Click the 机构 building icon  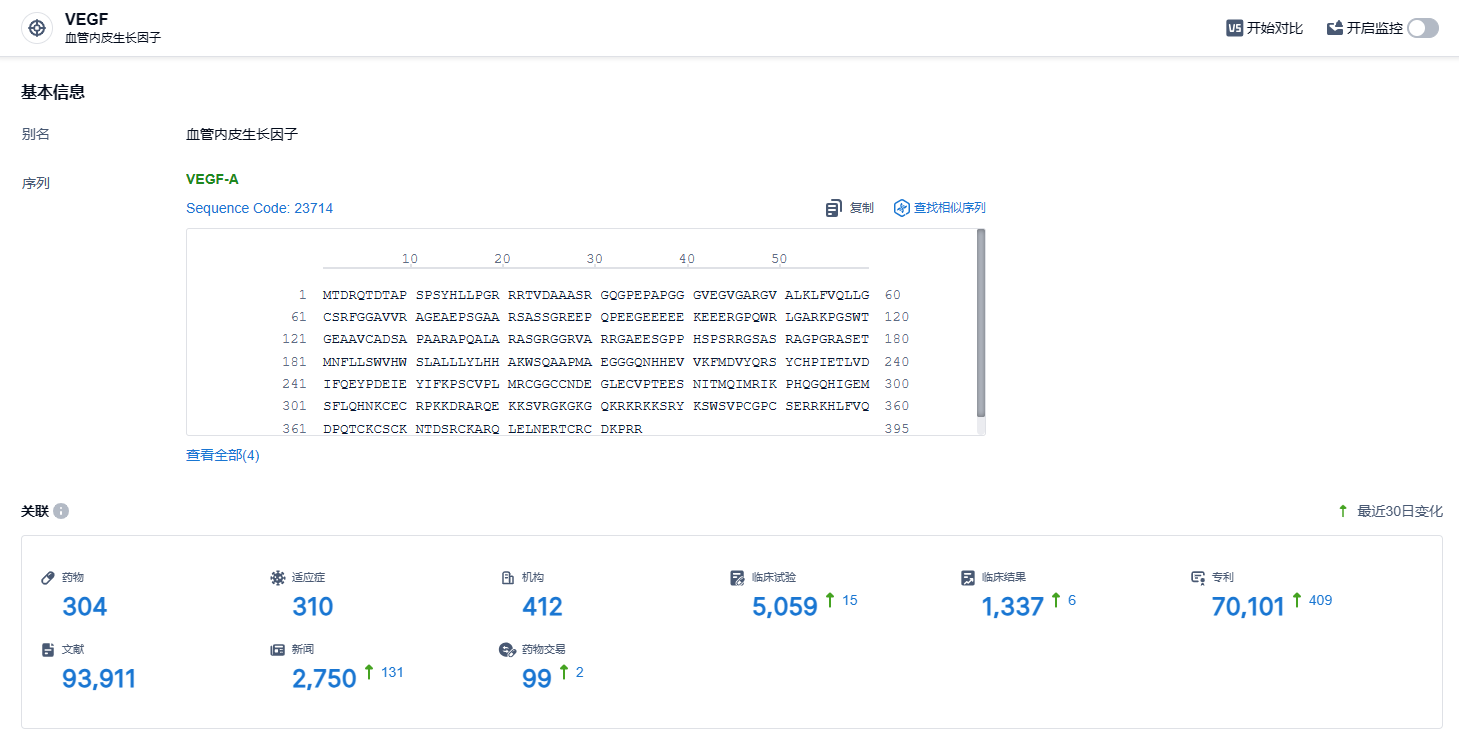tap(508, 578)
